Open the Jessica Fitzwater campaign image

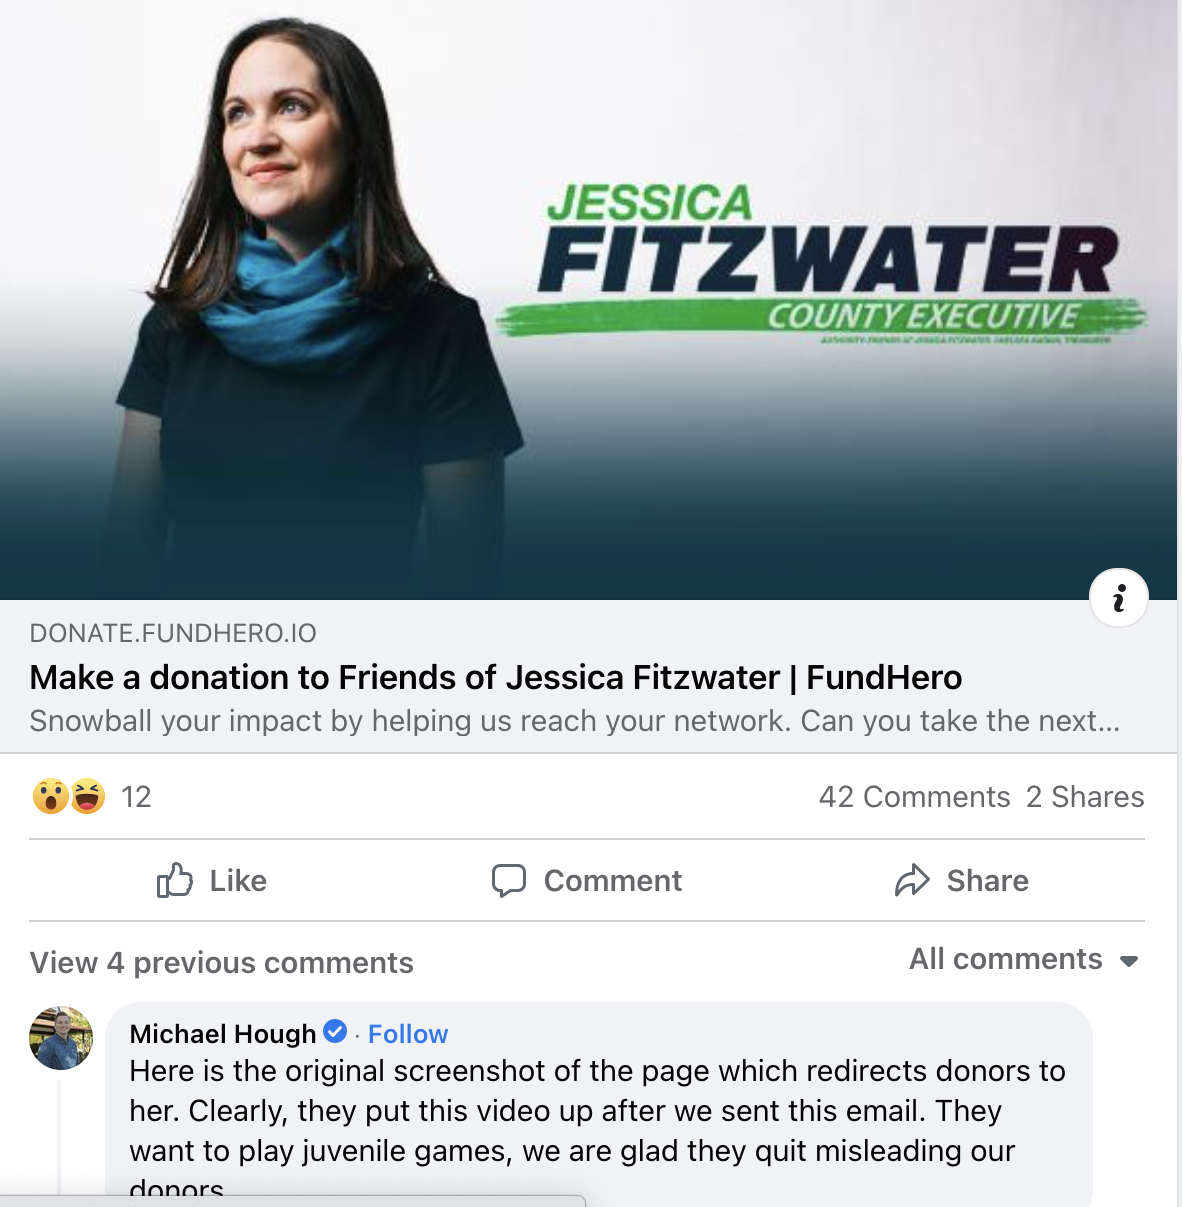click(588, 300)
